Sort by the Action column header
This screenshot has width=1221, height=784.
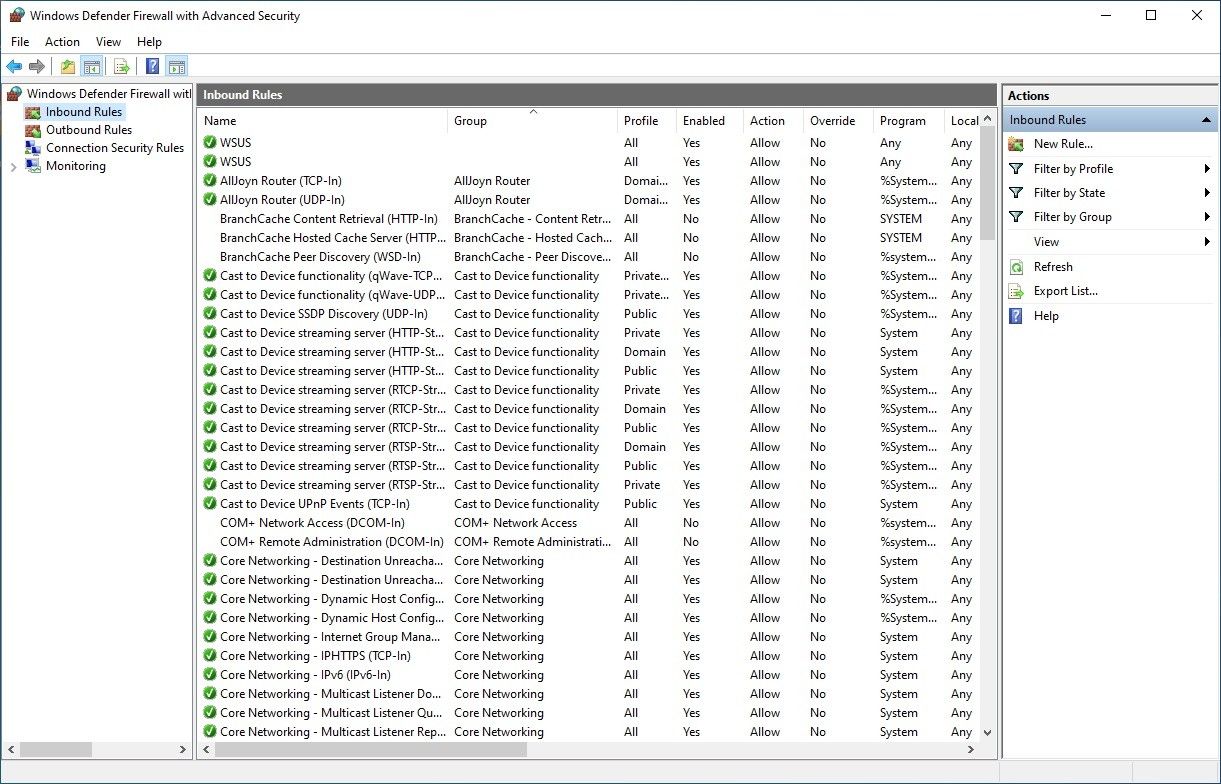pyautogui.click(x=773, y=121)
